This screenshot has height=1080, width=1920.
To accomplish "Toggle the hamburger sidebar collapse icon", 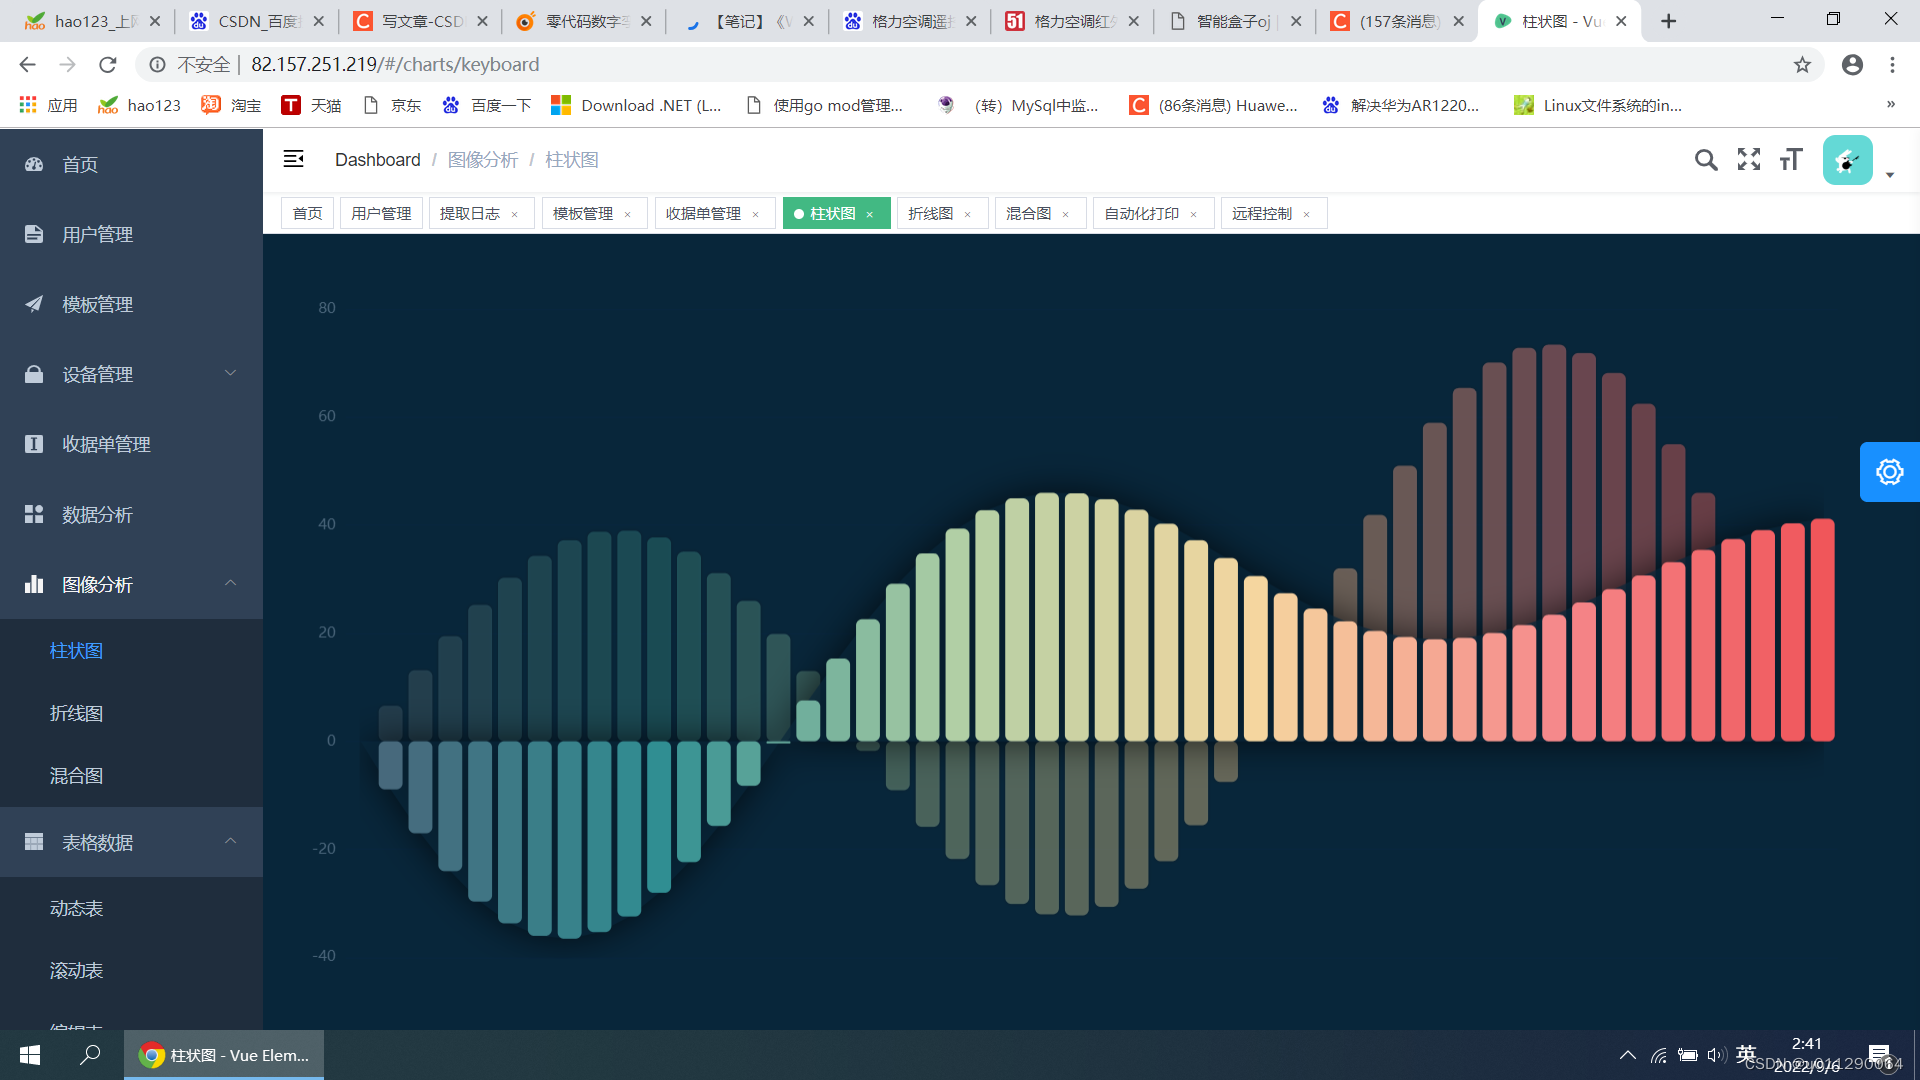I will click(293, 159).
